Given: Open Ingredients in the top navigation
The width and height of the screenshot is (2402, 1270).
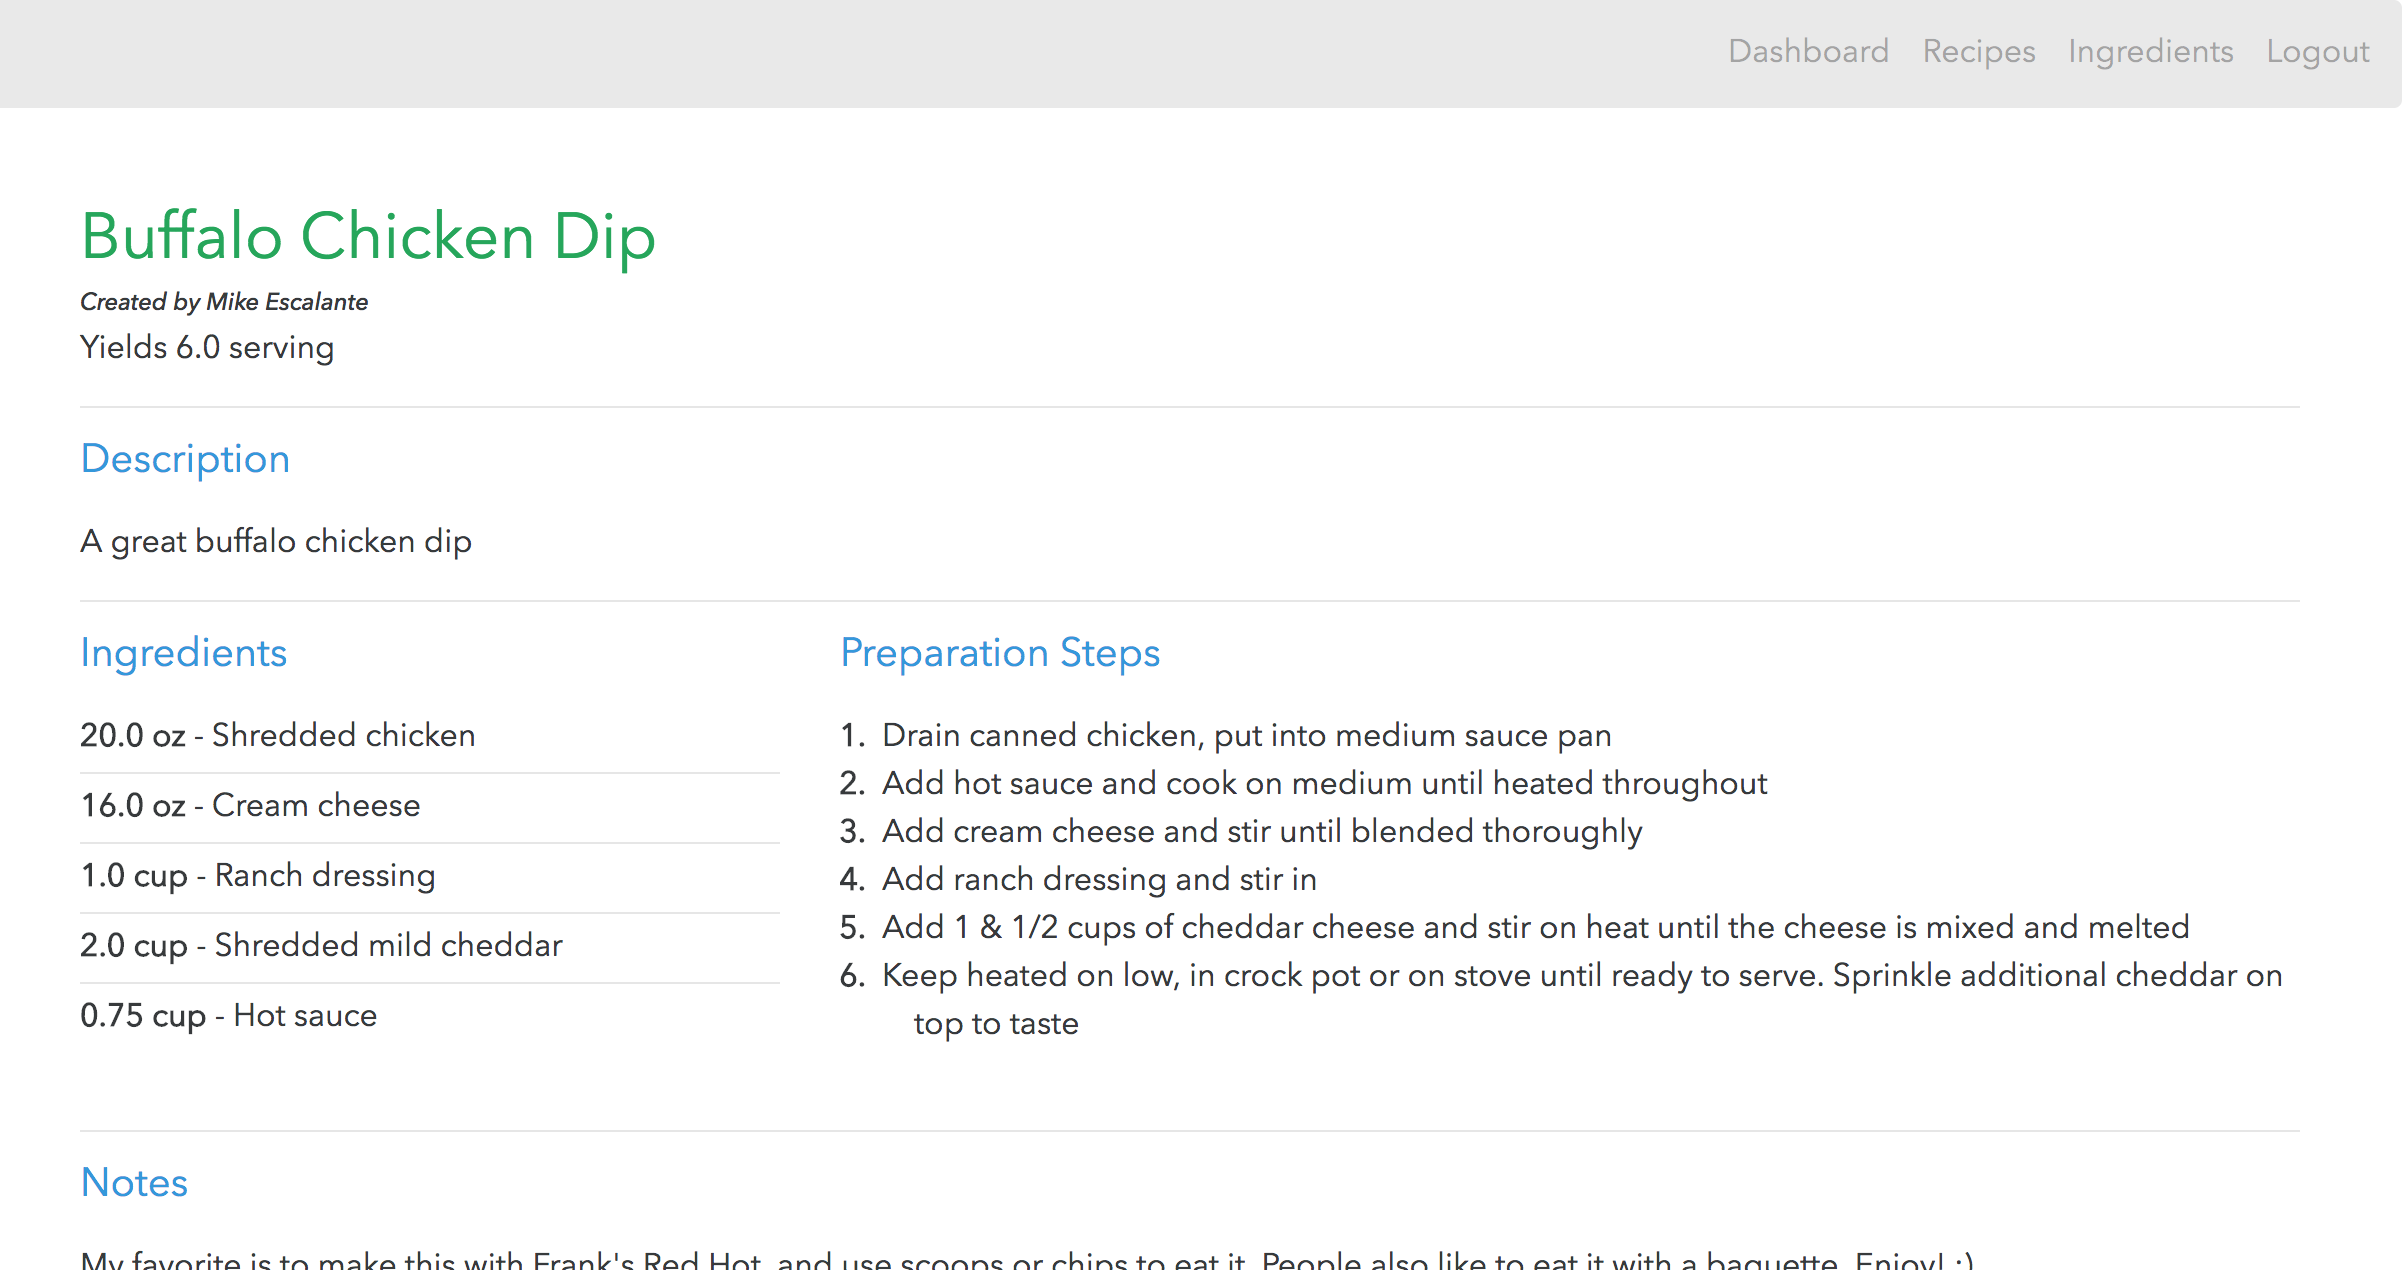Looking at the screenshot, I should tap(2150, 51).
